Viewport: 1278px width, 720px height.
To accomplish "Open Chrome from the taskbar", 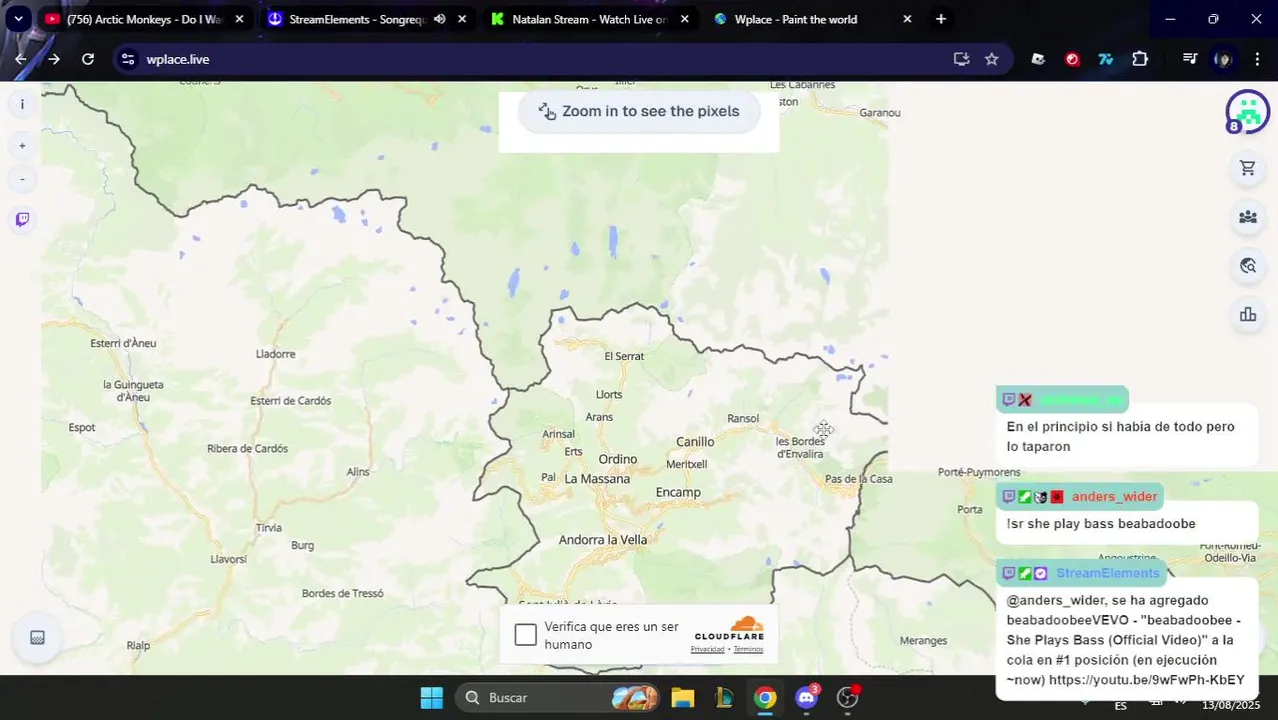I will point(765,698).
